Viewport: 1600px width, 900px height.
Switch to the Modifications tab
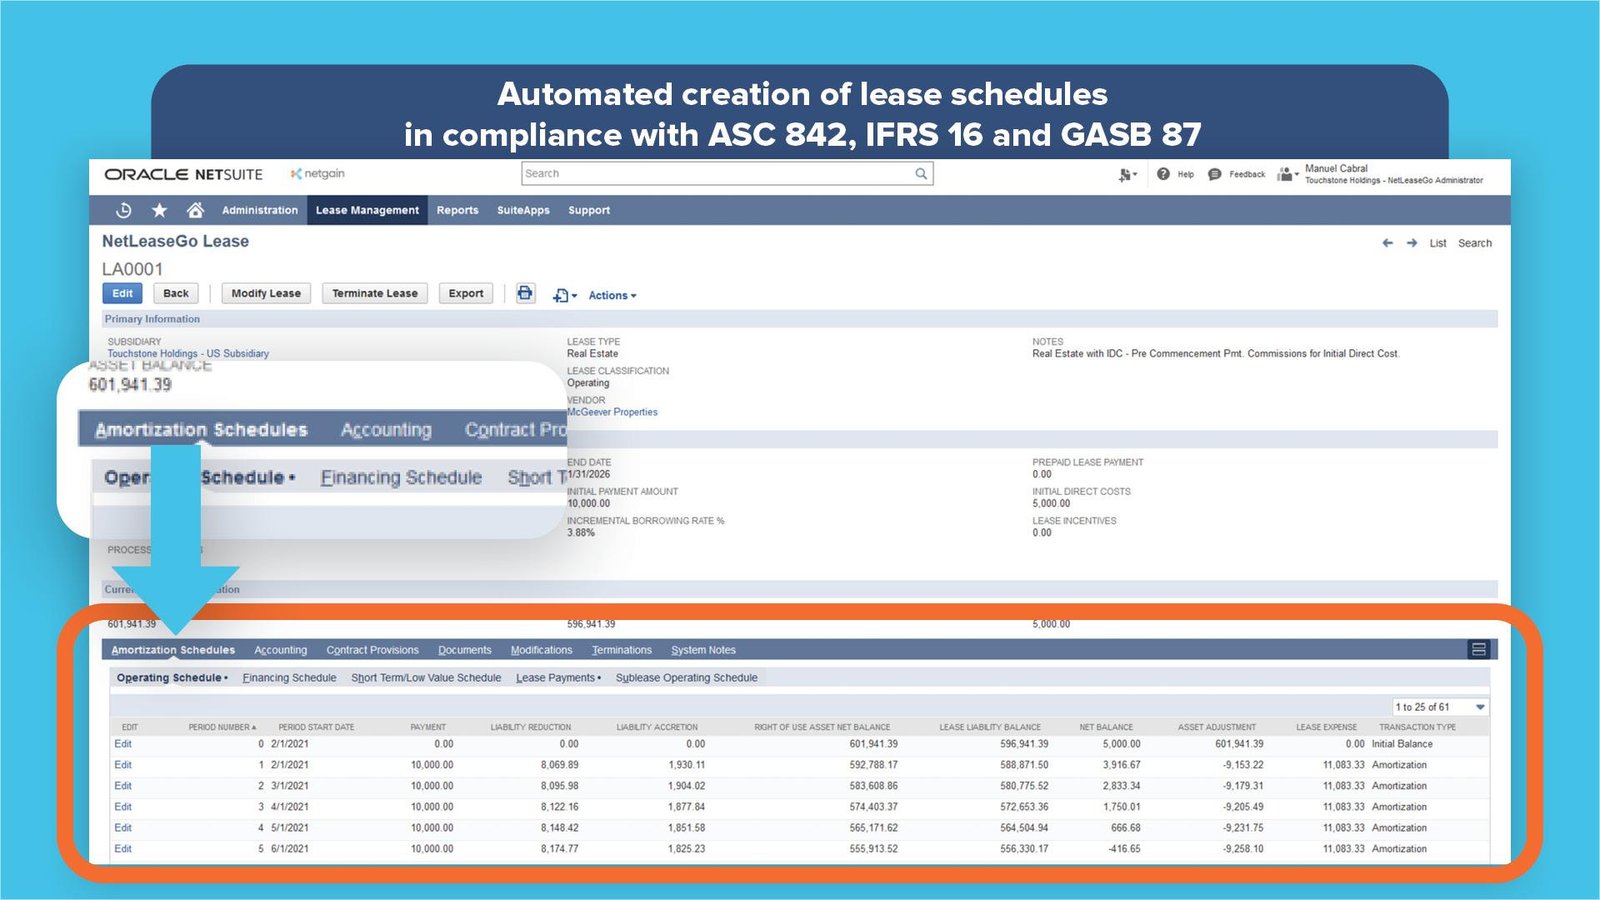[541, 650]
